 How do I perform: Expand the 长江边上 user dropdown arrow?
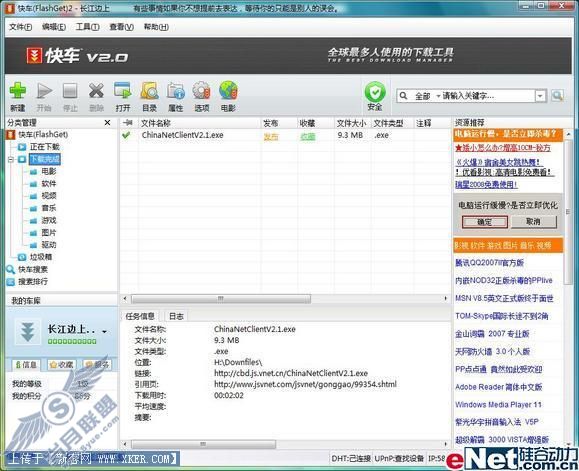105,331
